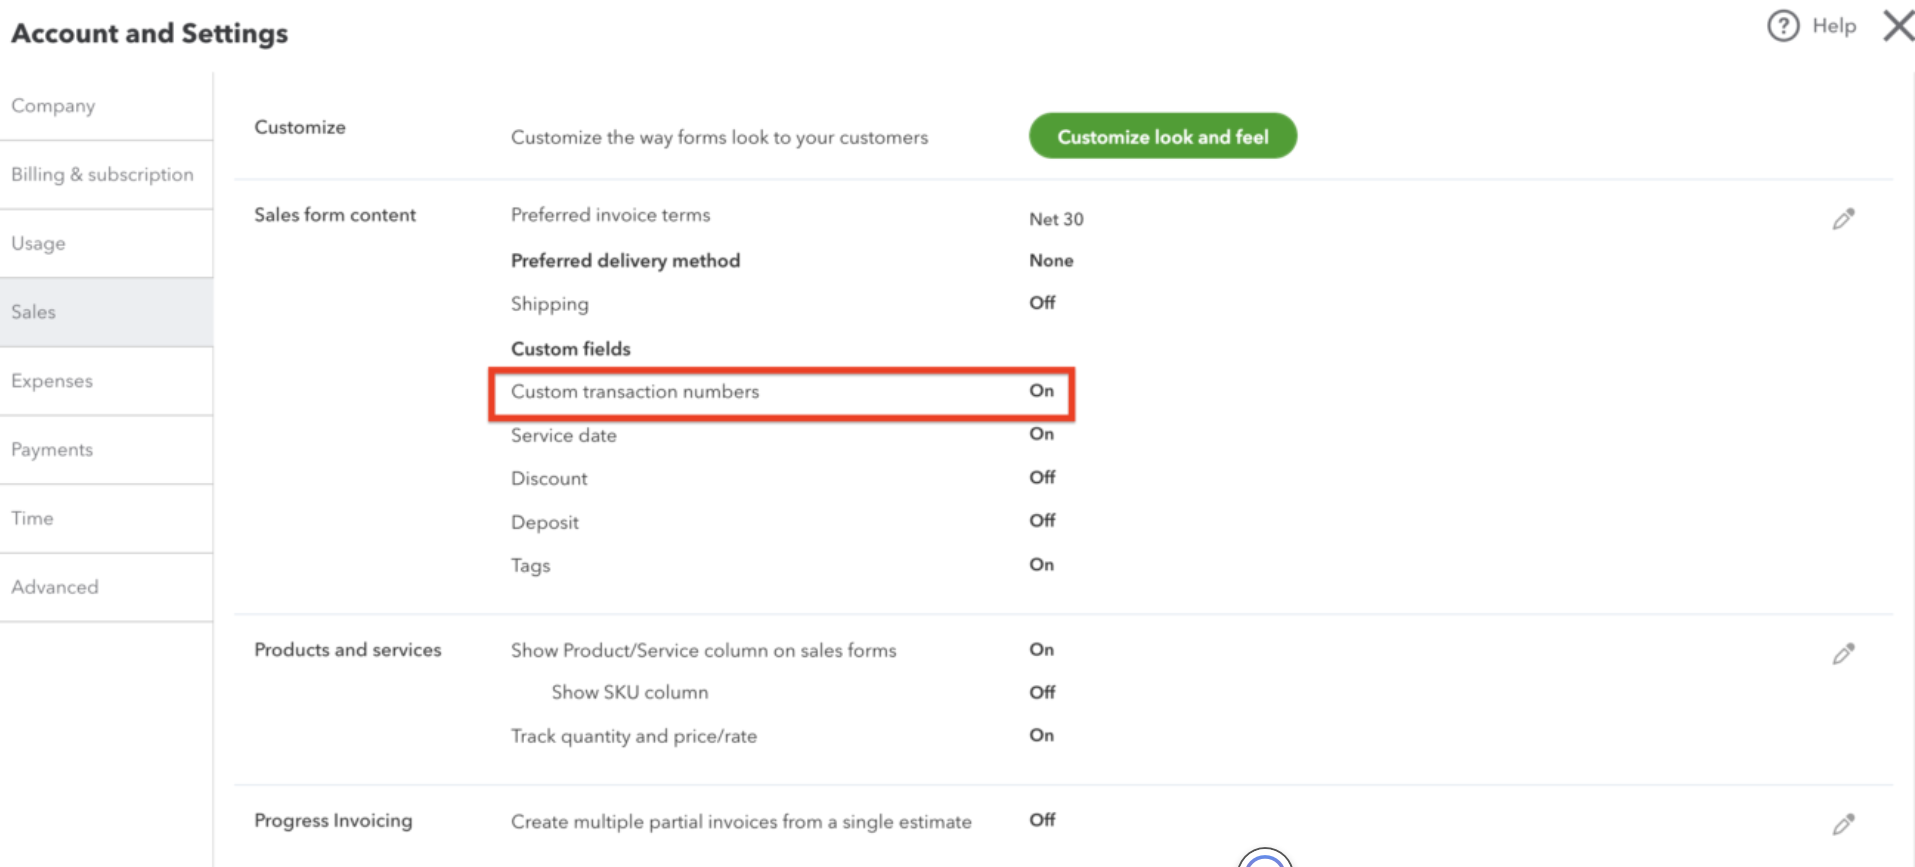Open the Help question mark icon
This screenshot has height=867, width=1915.
[x=1782, y=26]
